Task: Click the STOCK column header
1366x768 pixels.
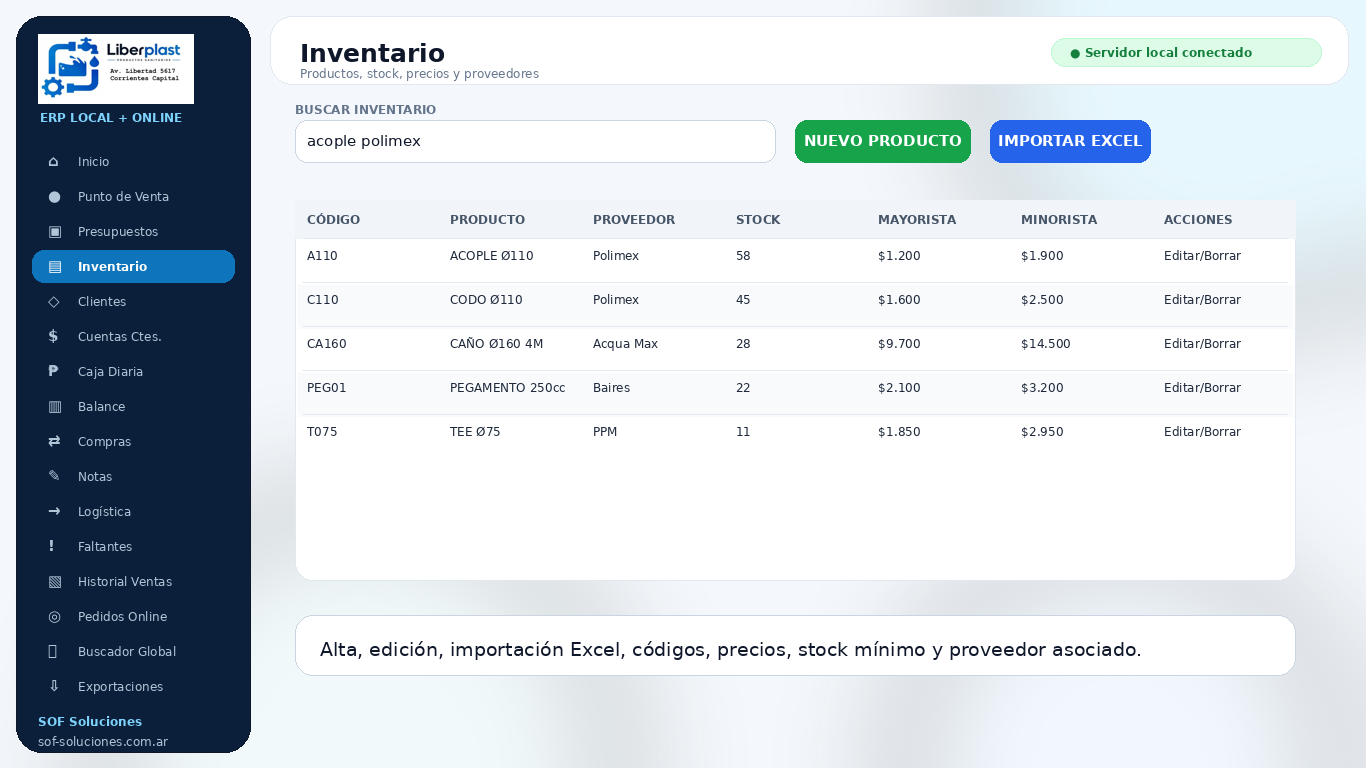Action: pos(758,220)
